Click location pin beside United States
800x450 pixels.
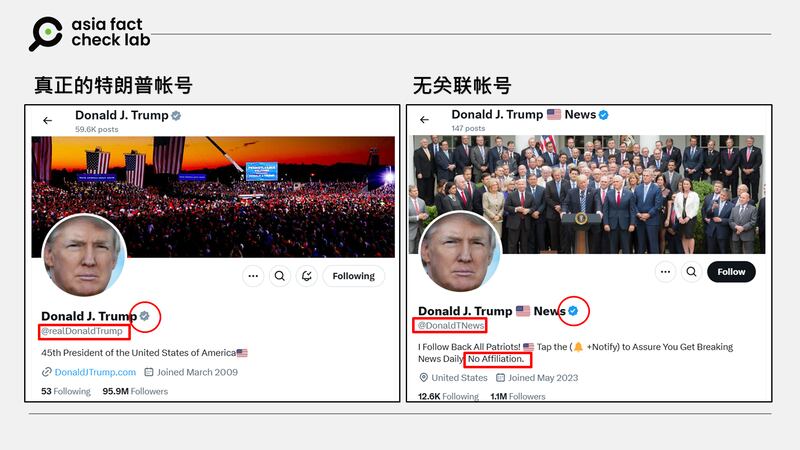point(423,378)
